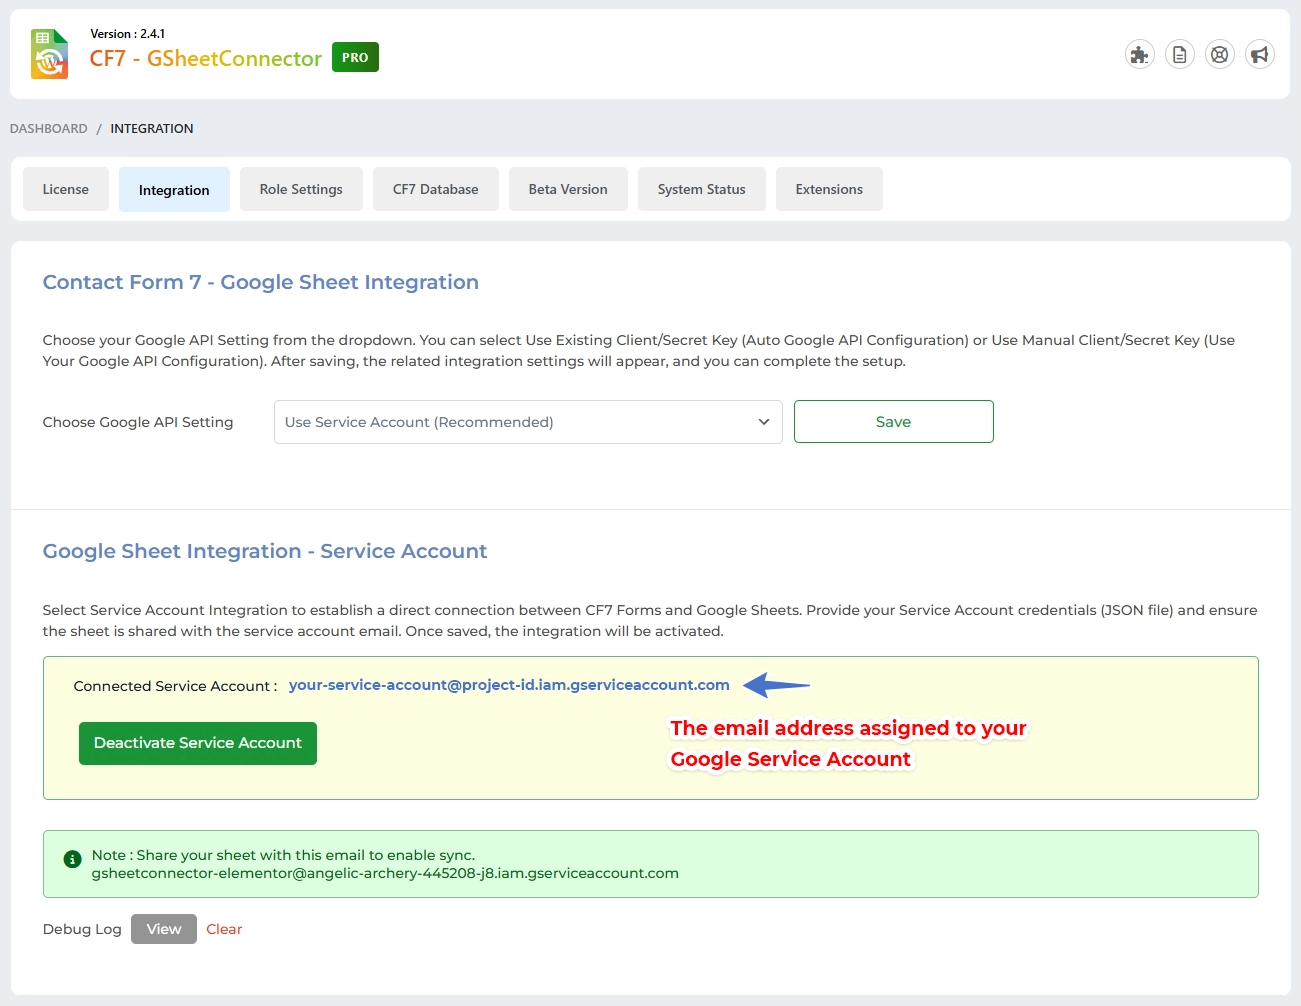Click the dropdown chevron beside Use Service Account
The image size is (1301, 1006).
tap(763, 421)
